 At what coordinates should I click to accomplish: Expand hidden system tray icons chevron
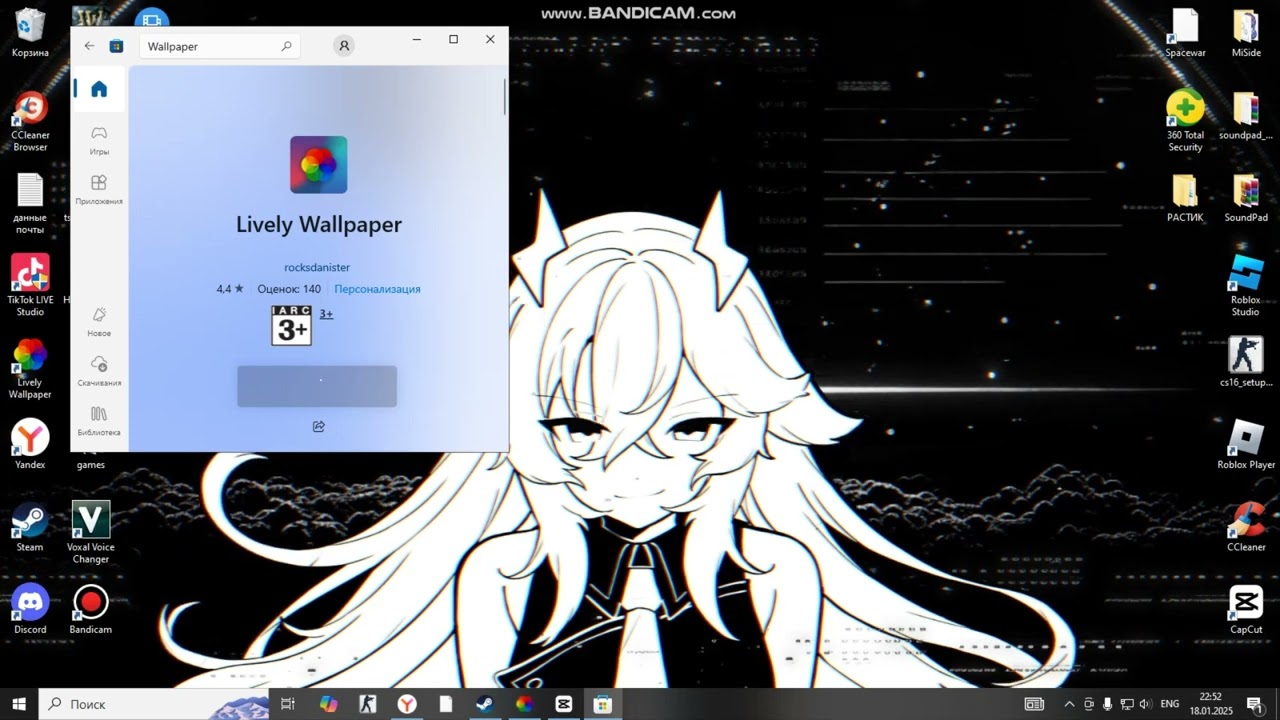tap(1069, 704)
